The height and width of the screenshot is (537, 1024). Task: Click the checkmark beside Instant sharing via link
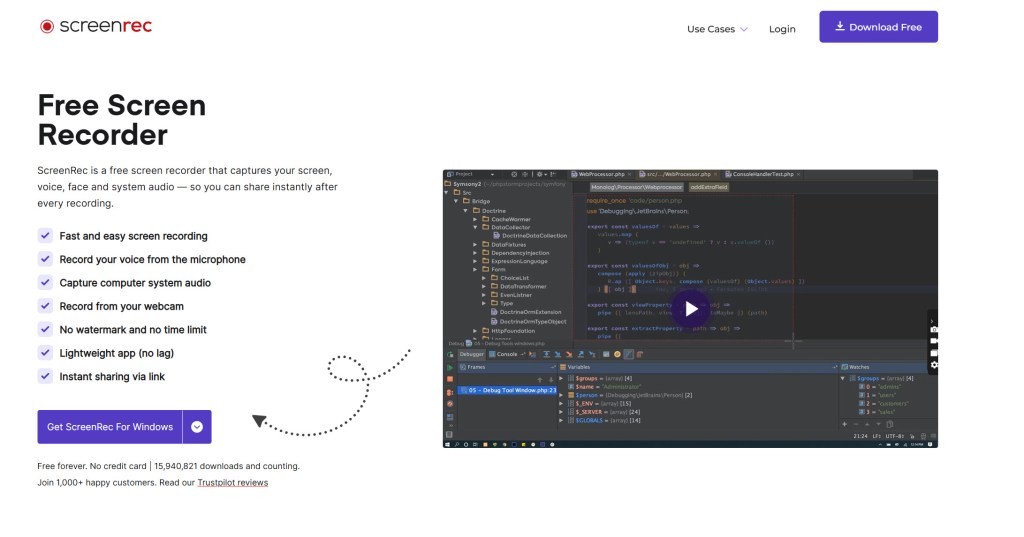pos(45,376)
